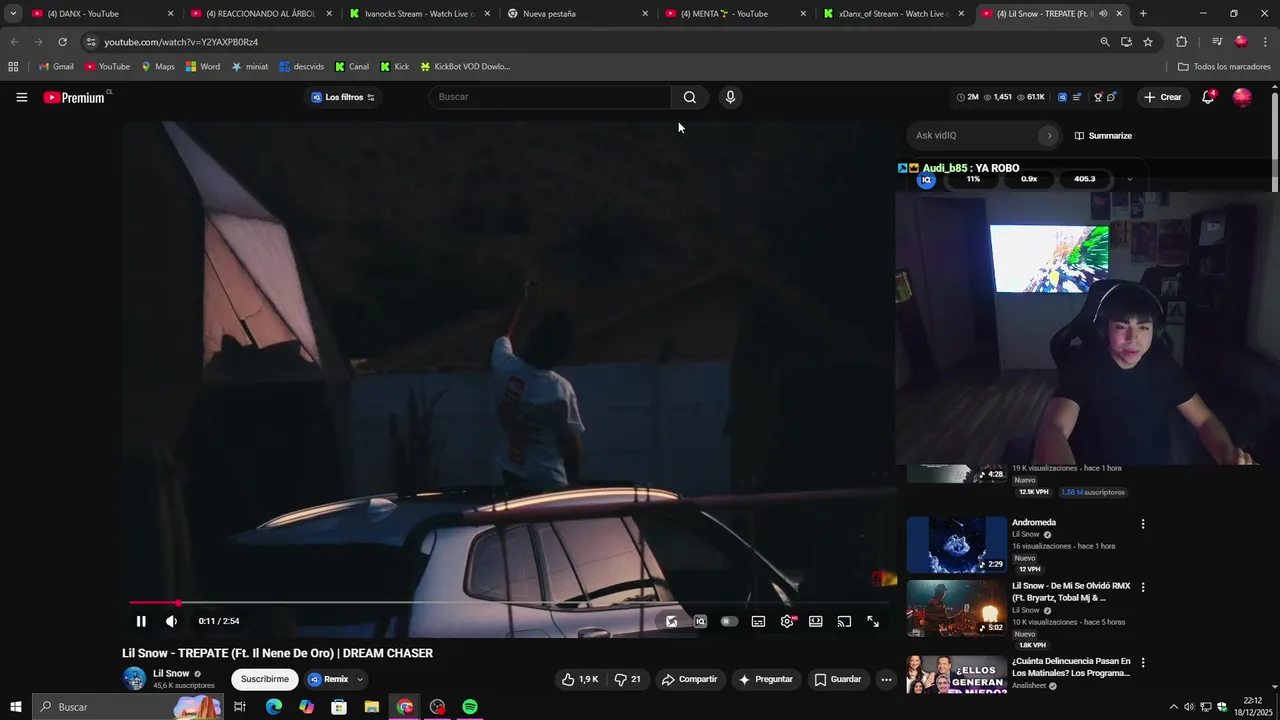Switch to the MENTA YouTube tab
This screenshot has width=1280, height=720.
click(x=735, y=14)
